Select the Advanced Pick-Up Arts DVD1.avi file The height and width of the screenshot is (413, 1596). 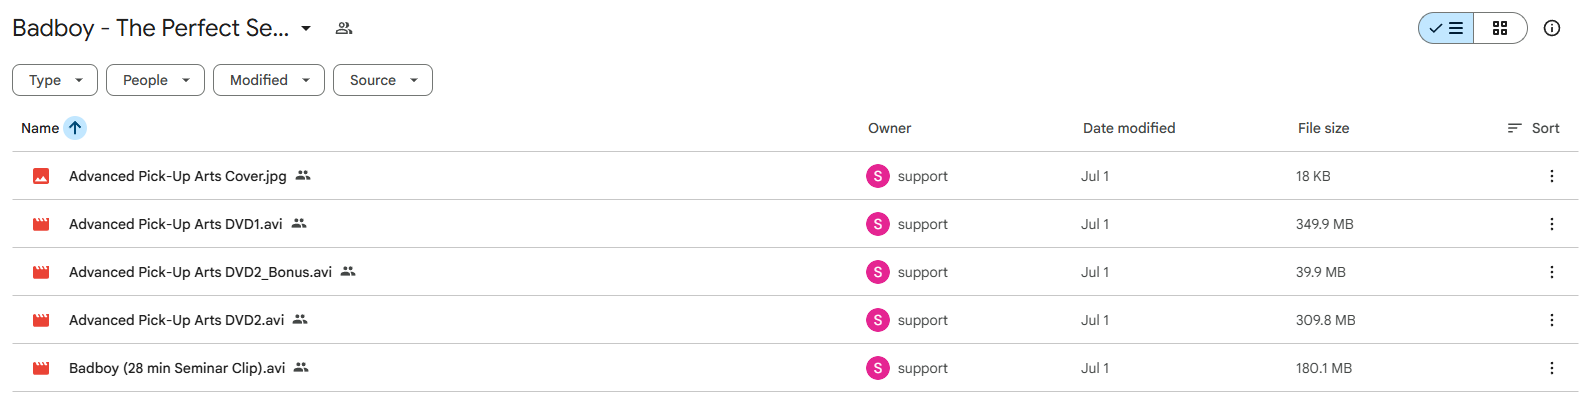(795, 224)
